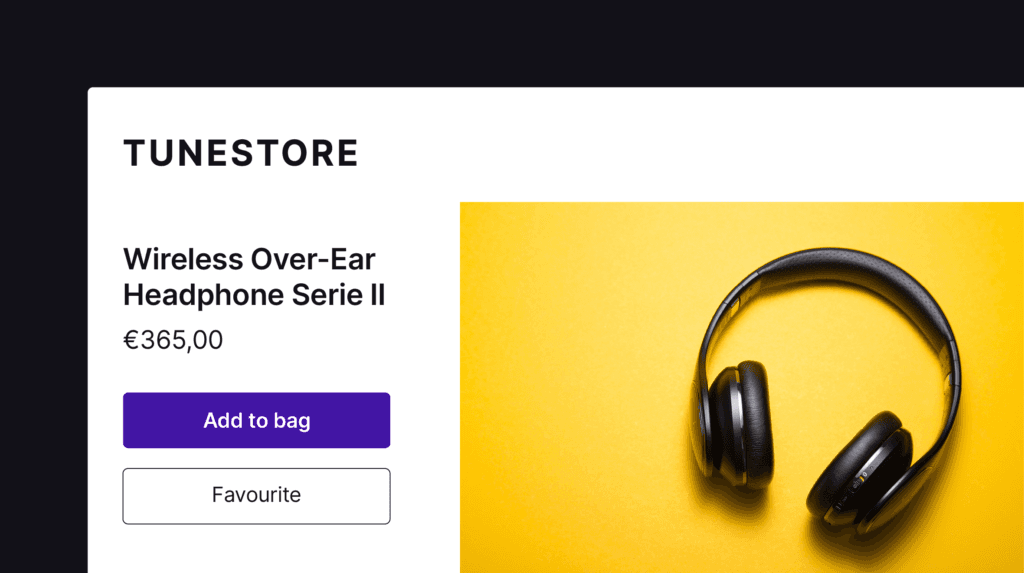Click the "Add to bag" label text
Viewport: 1024px width, 573px height.
(257, 421)
